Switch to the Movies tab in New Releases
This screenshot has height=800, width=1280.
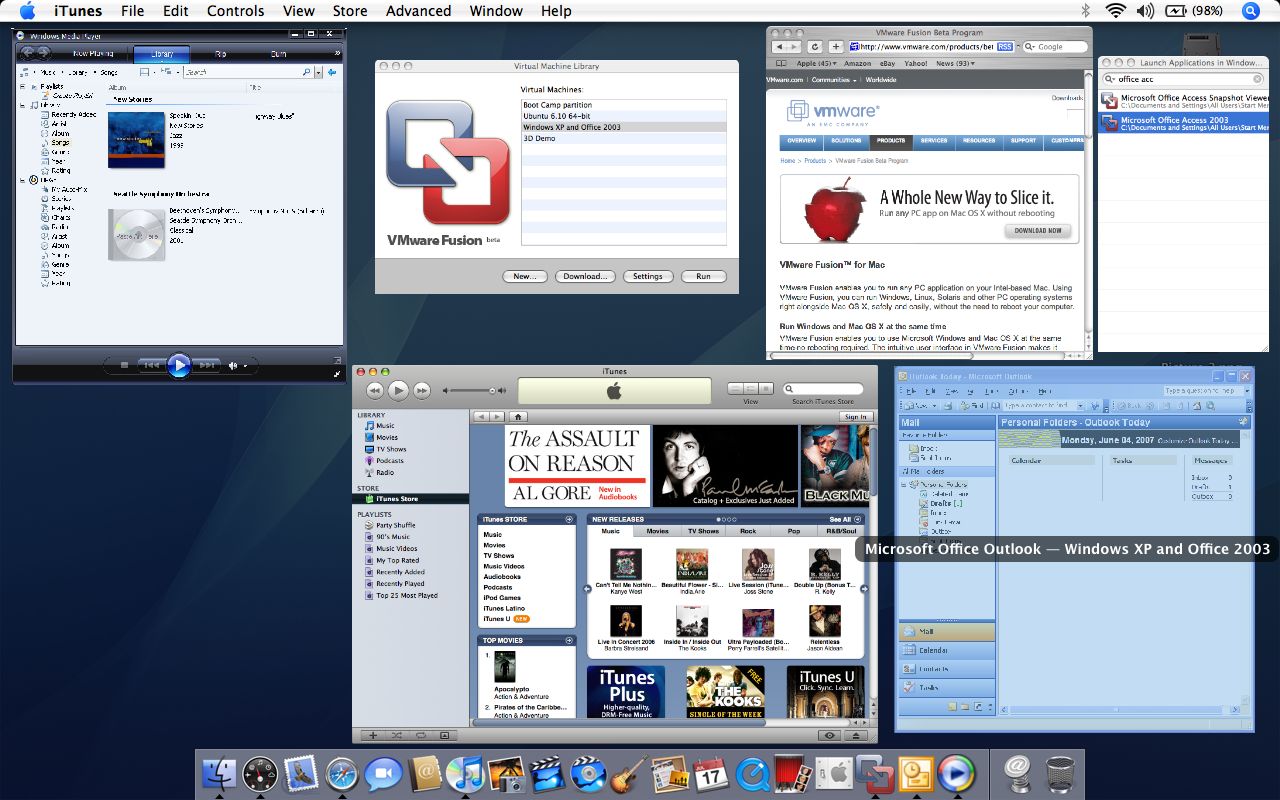657,531
